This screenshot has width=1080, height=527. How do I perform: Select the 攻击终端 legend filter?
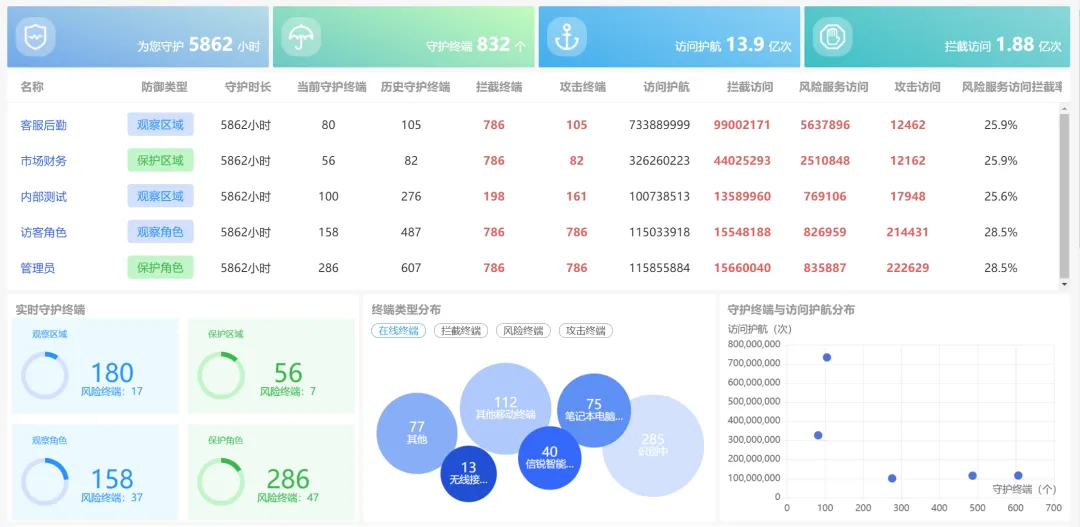tap(586, 331)
